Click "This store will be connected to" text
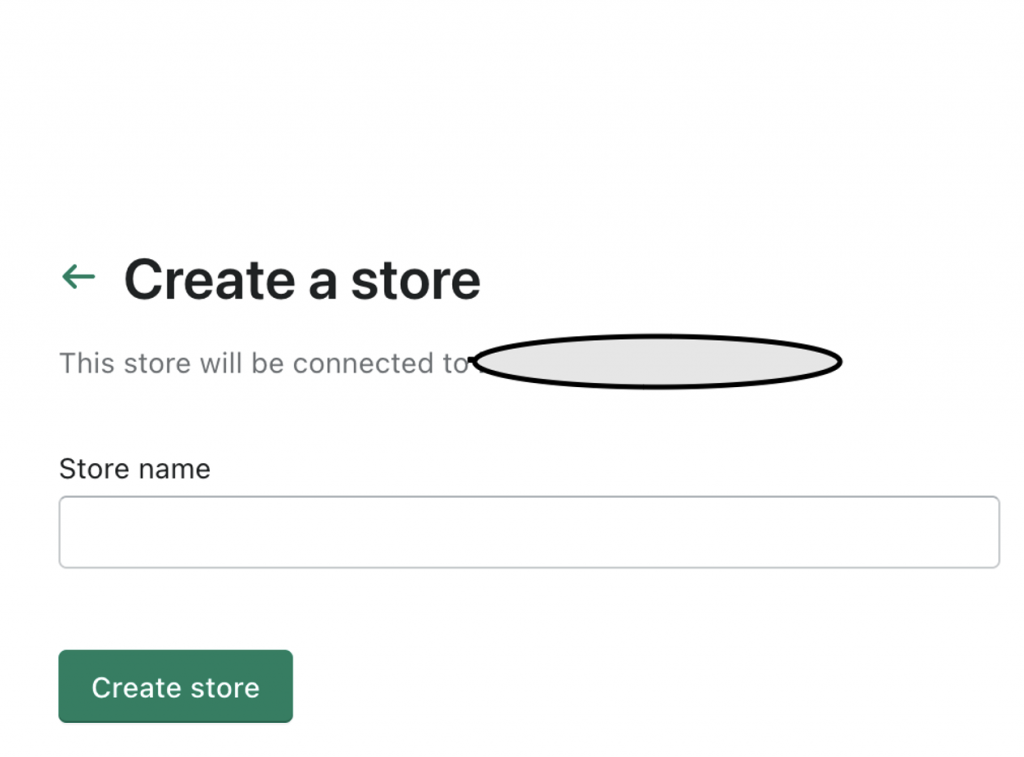 pyautogui.click(x=262, y=363)
